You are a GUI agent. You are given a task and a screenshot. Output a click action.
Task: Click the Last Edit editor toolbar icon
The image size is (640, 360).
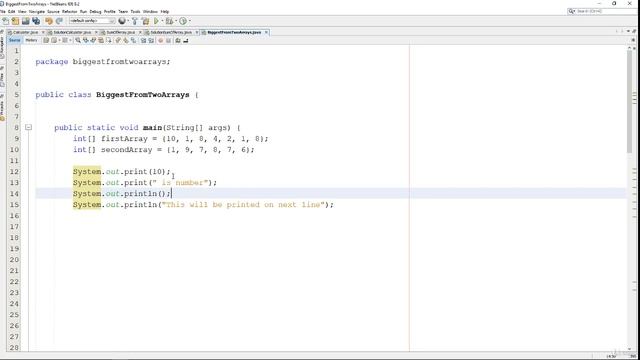coord(45,40)
